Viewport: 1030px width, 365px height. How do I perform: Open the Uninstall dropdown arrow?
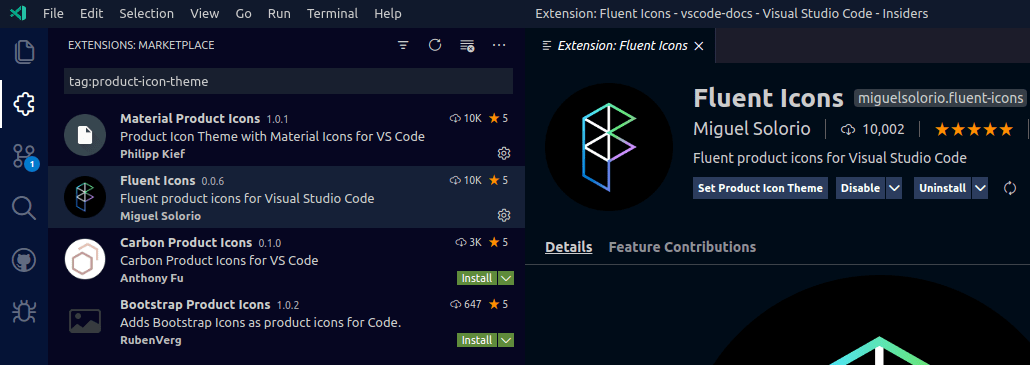pyautogui.click(x=979, y=188)
